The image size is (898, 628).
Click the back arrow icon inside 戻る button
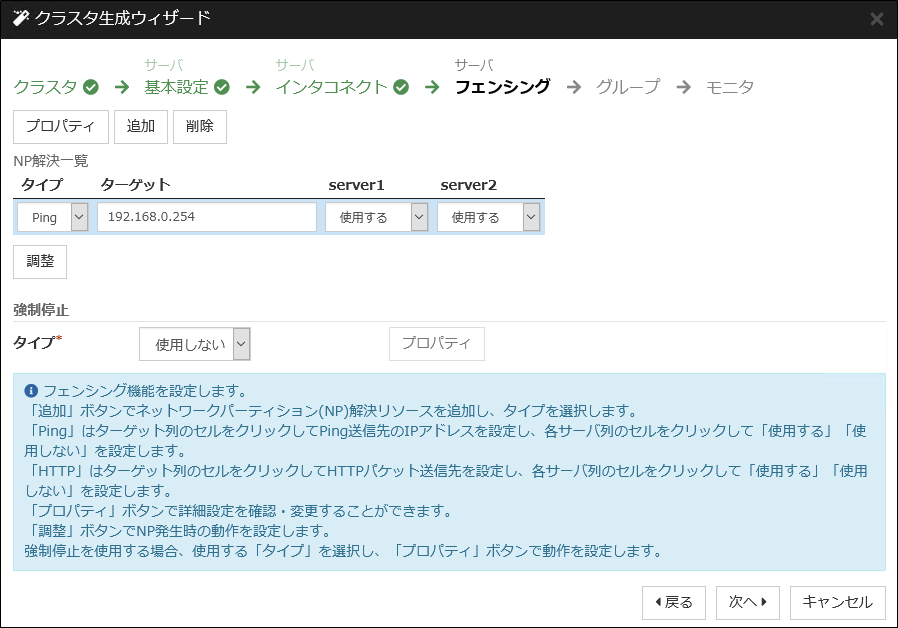pyautogui.click(x=657, y=603)
